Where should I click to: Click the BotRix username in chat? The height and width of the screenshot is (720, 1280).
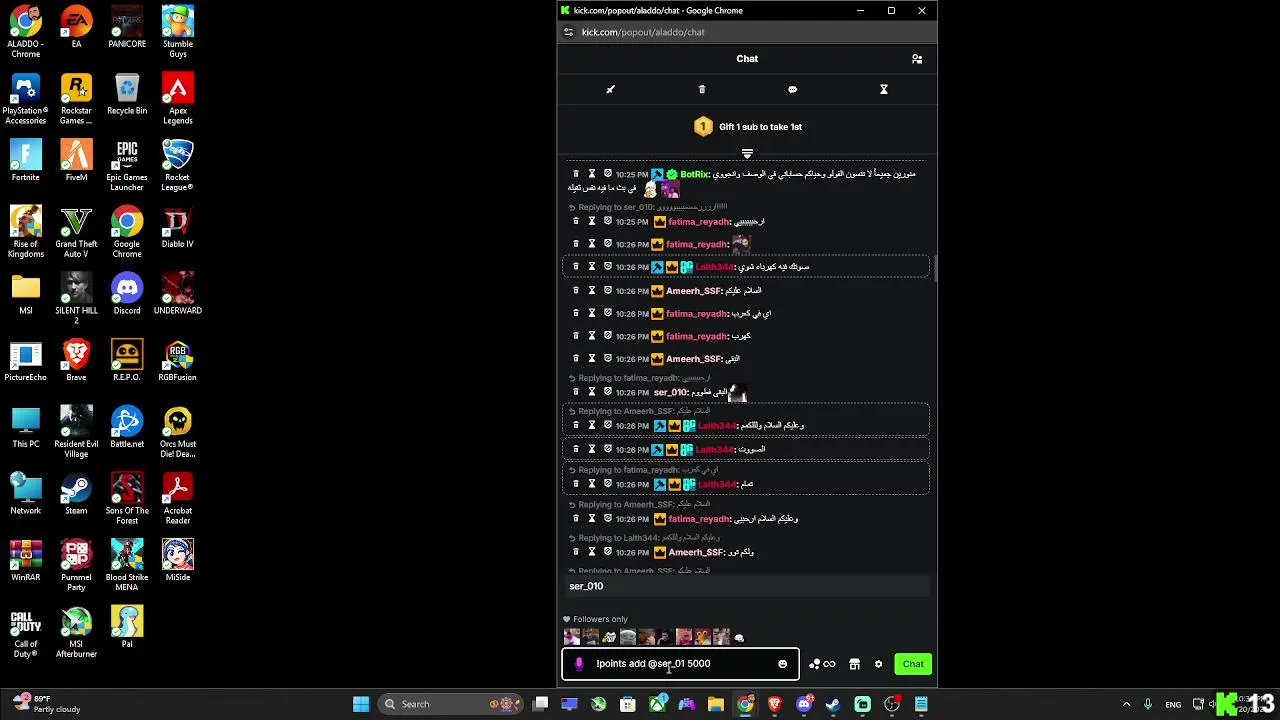695,174
